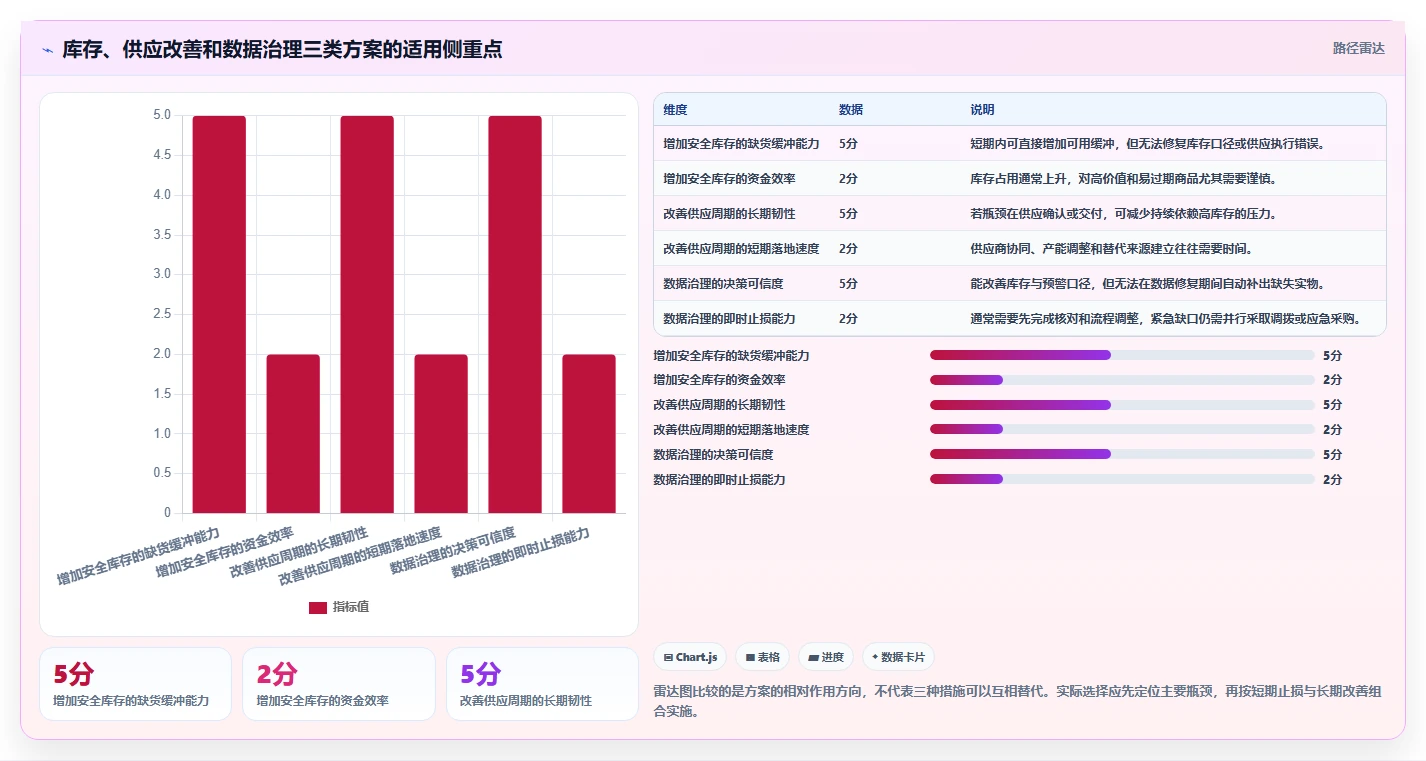Click table cell 改善供应周期的长期韧性
The height and width of the screenshot is (761, 1426).
pos(729,214)
